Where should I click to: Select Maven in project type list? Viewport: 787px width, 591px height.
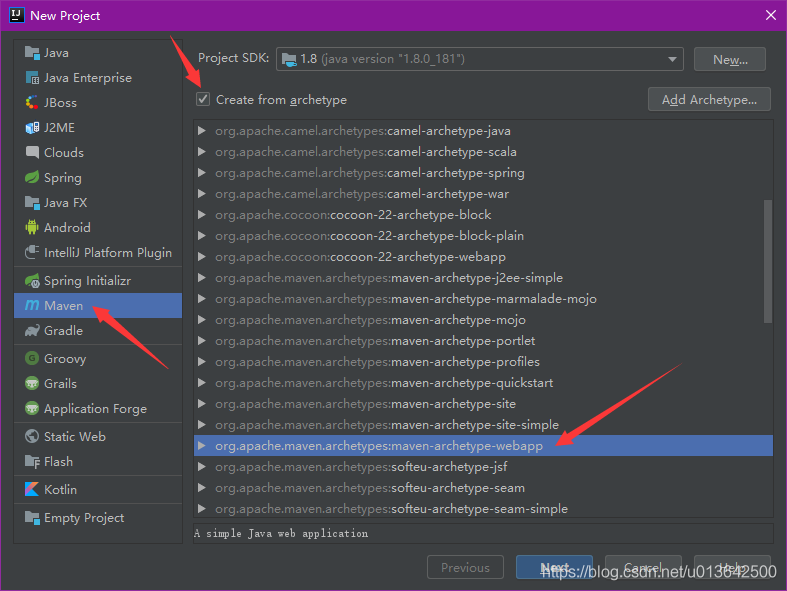(98, 305)
